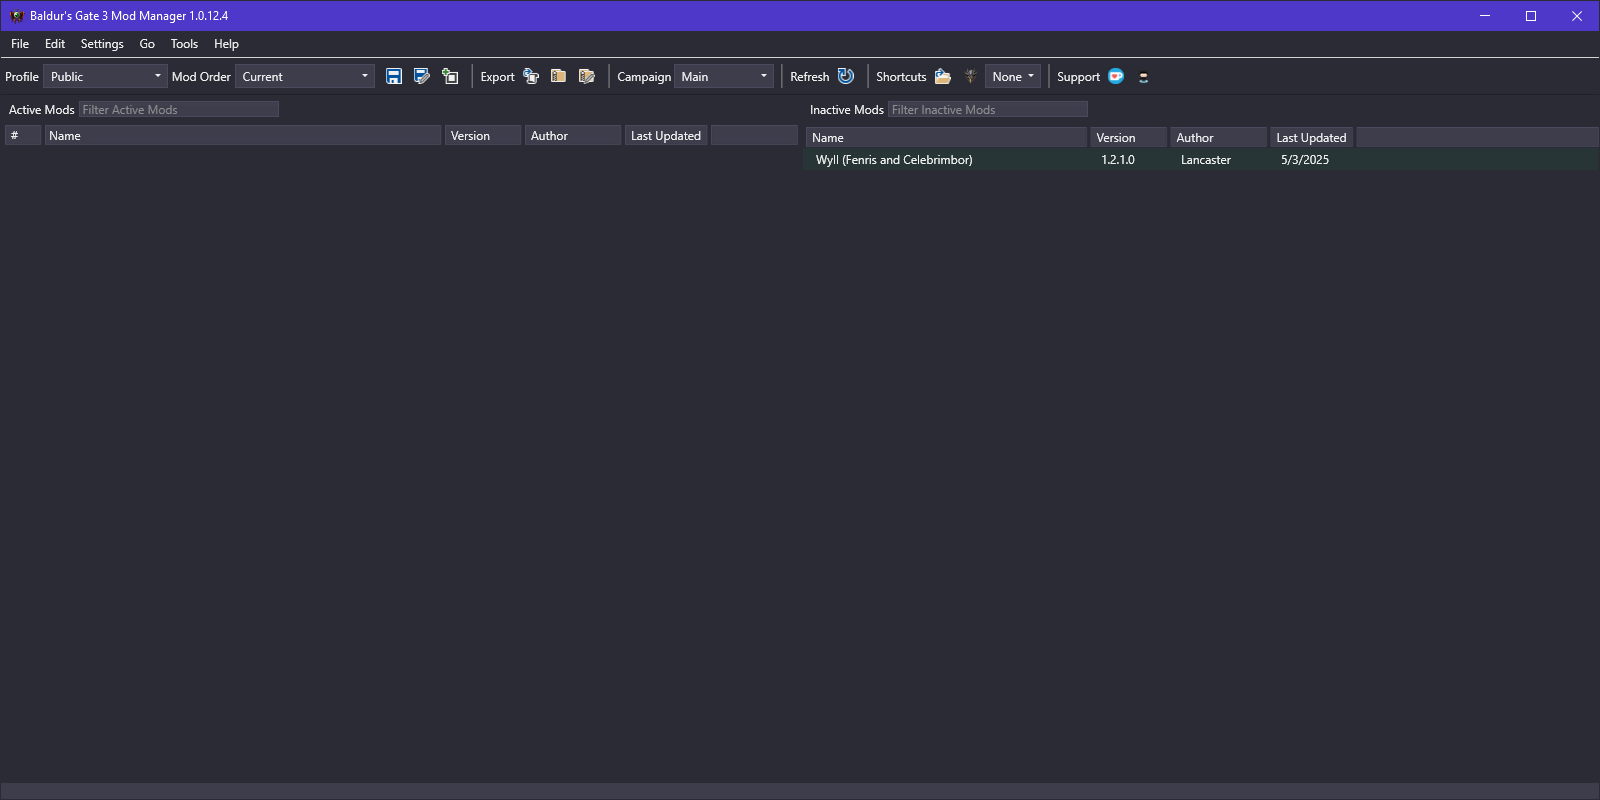
Task: Click the export archive as icon with the pencil
Action: (x=587, y=76)
